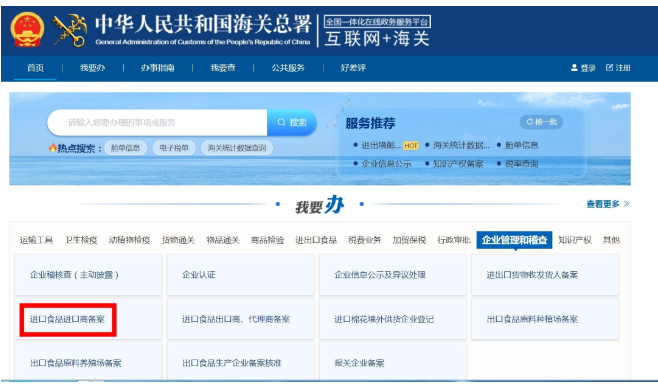The height and width of the screenshot is (385, 658).
Task: Click the refresh icon in 换一批
Action: [x=530, y=122]
